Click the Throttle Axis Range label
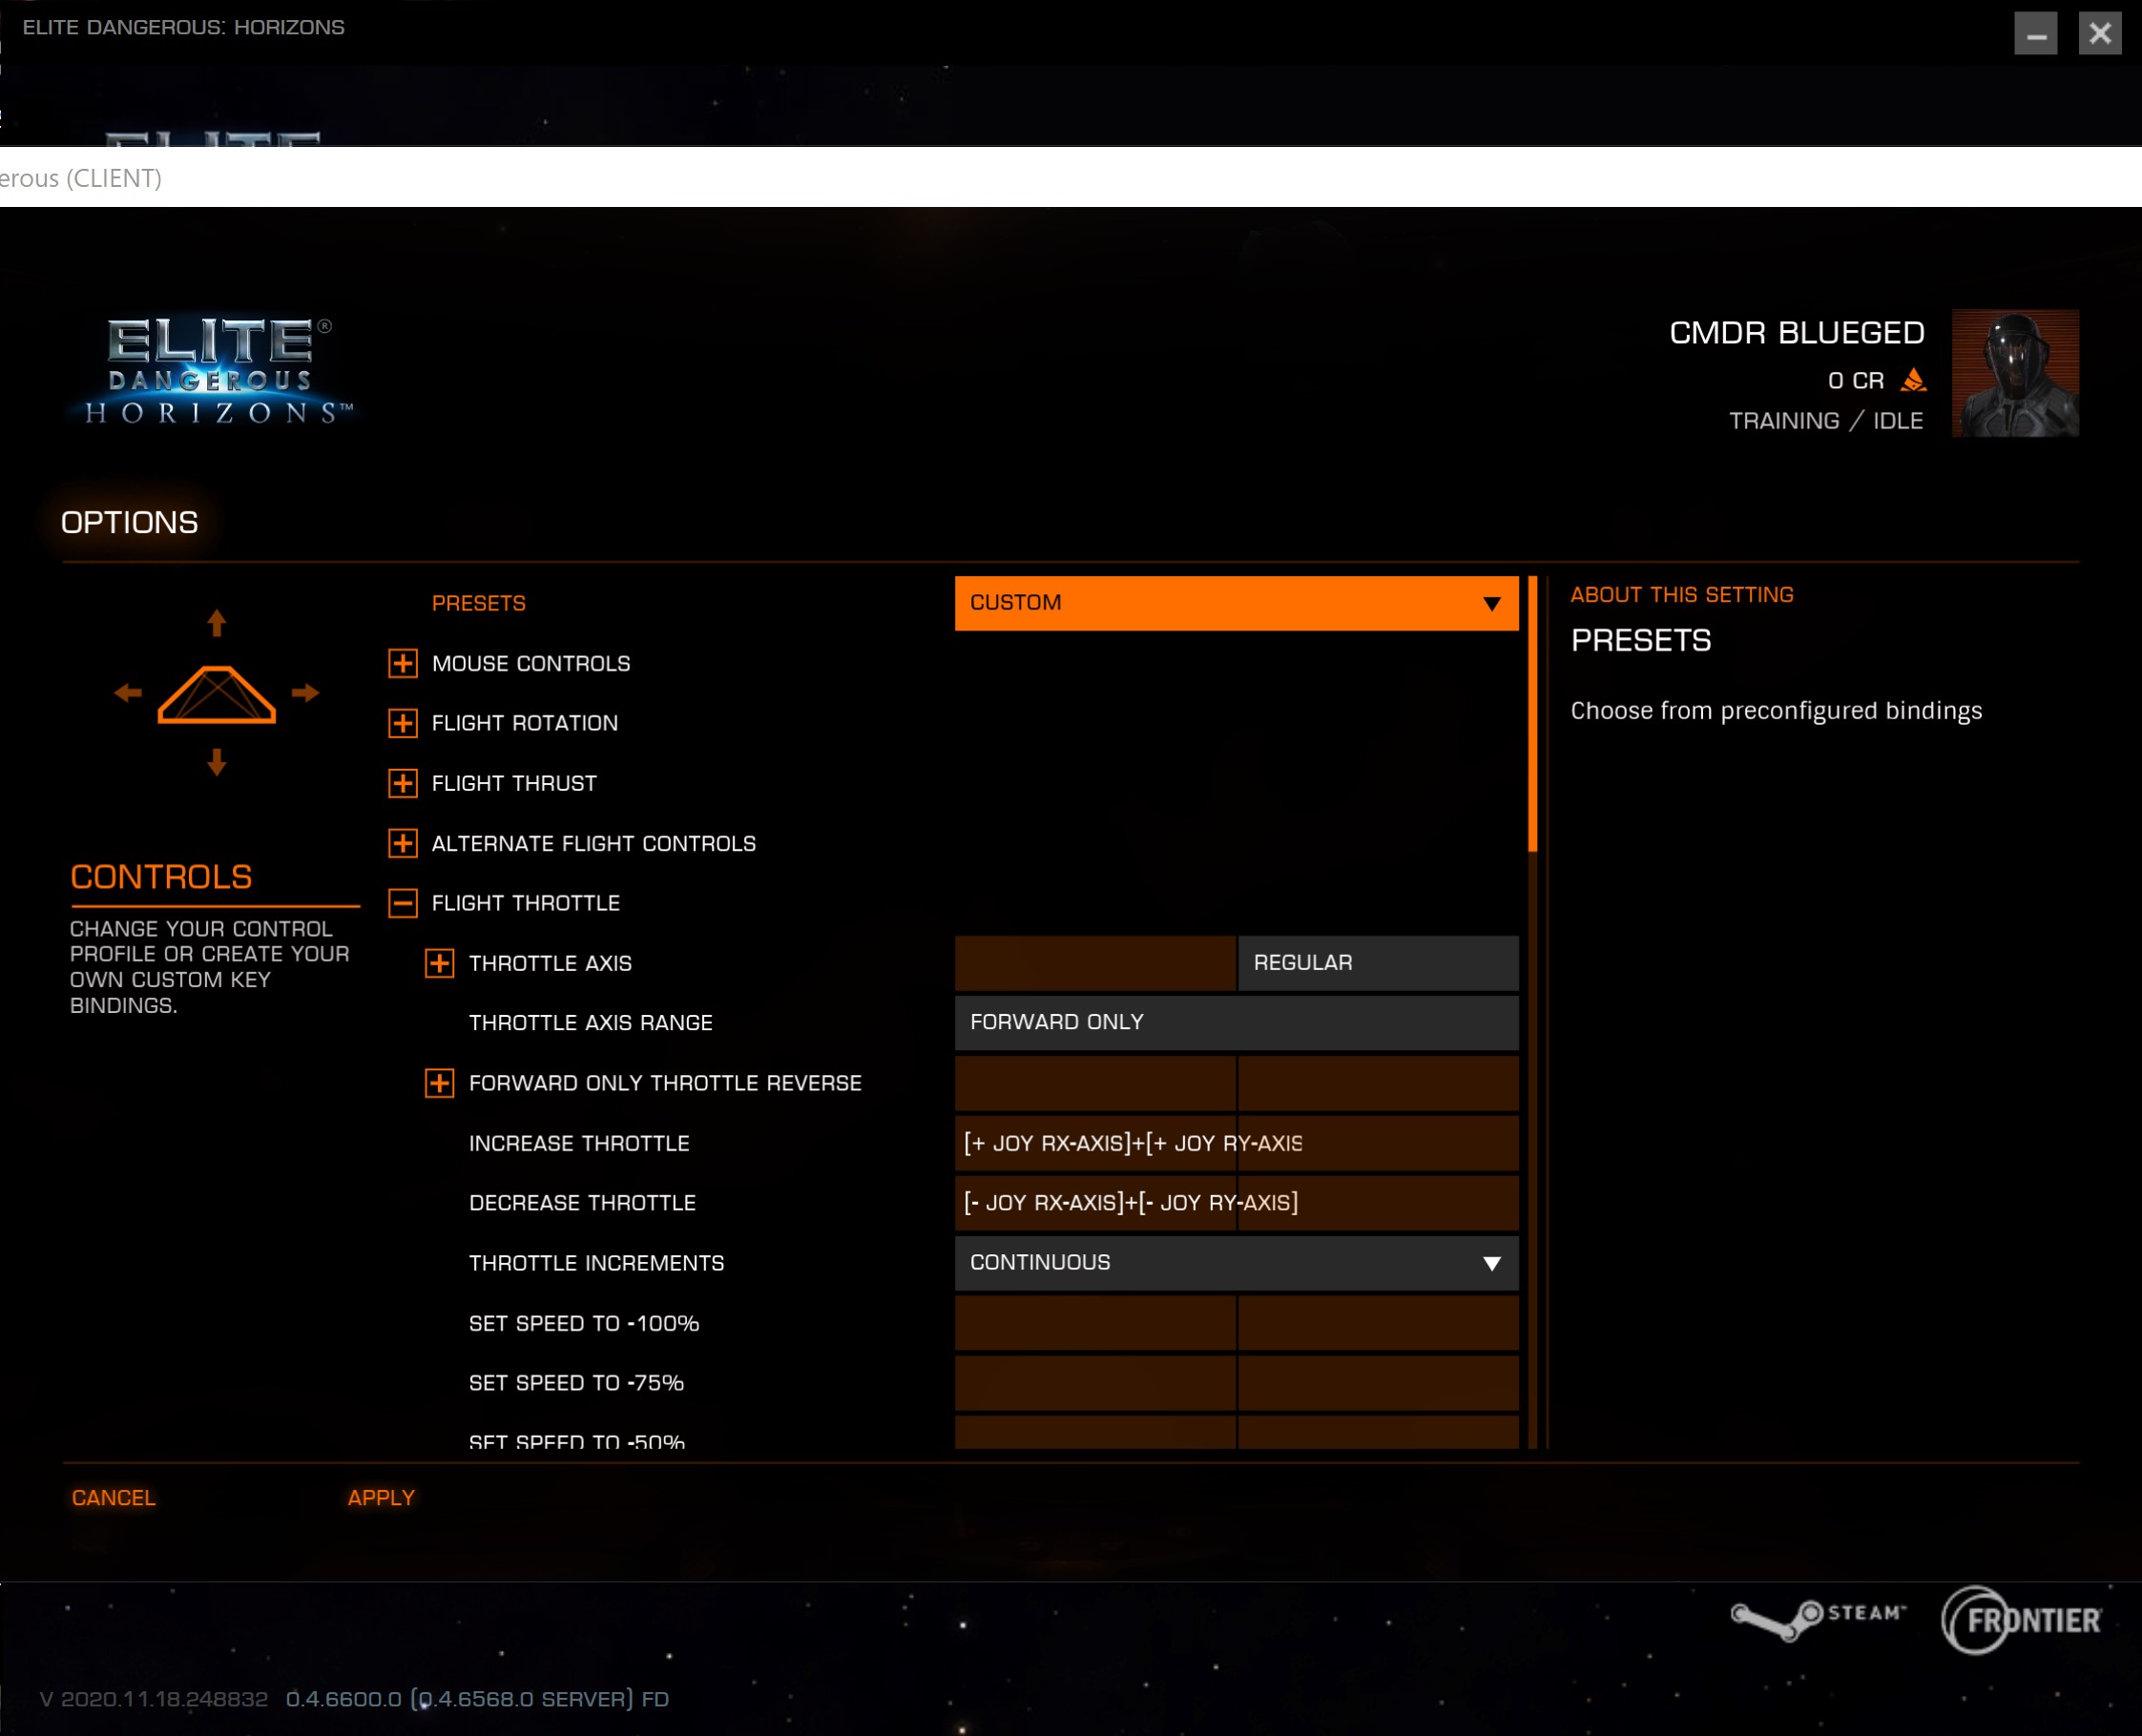 tap(590, 1023)
